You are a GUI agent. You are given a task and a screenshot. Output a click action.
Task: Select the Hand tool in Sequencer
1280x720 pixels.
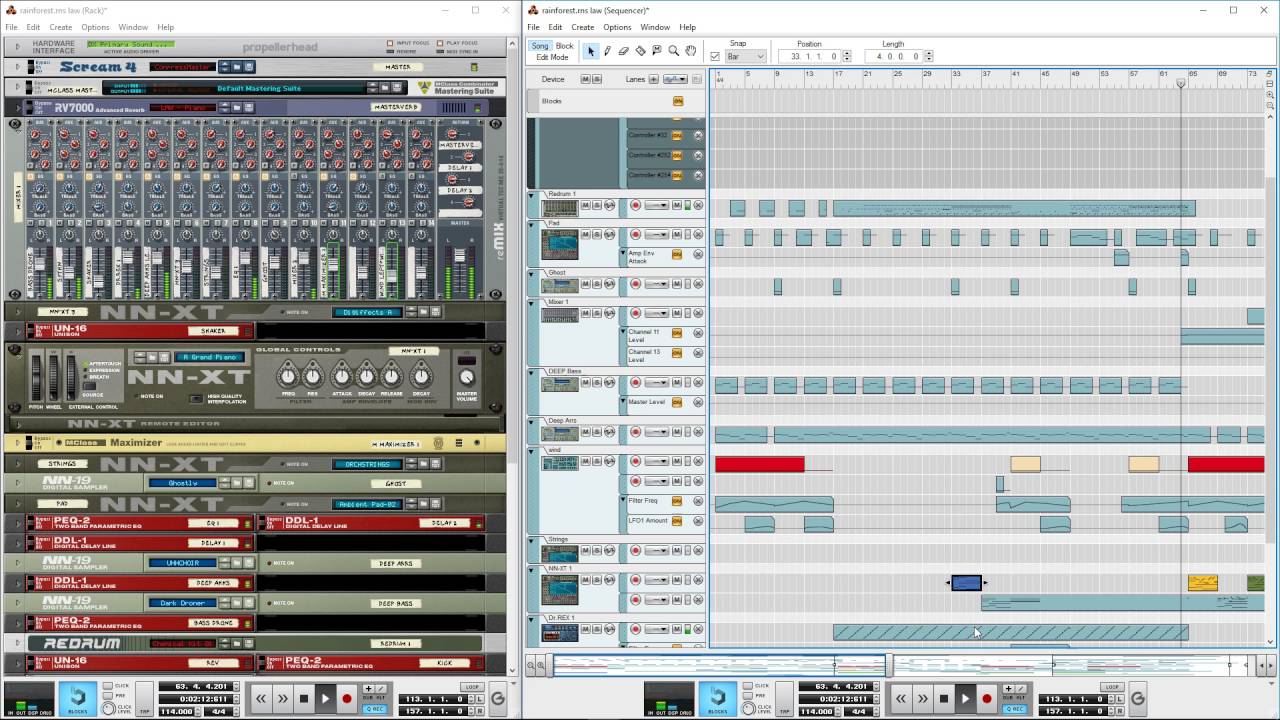pyautogui.click(x=690, y=51)
